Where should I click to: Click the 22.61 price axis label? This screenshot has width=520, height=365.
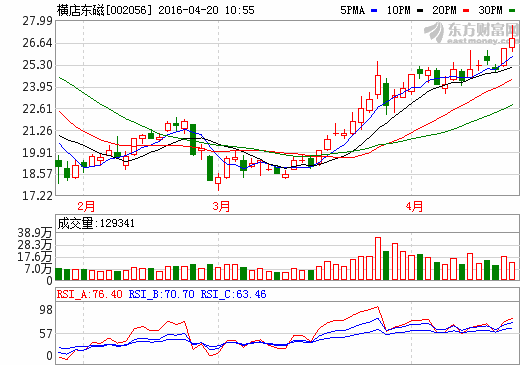tap(37, 109)
